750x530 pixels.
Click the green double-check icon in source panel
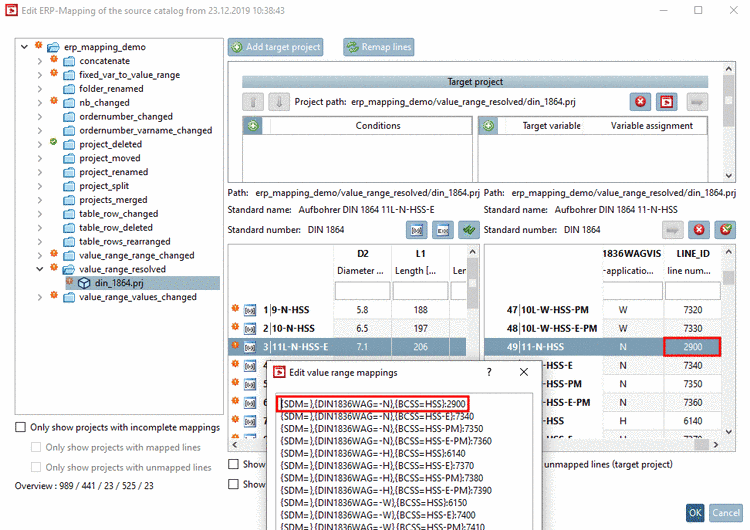pos(469,230)
